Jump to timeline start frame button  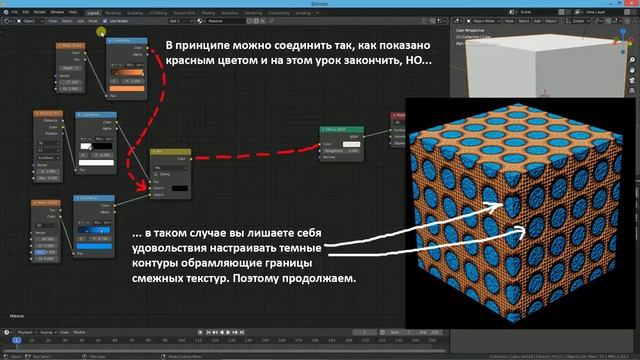pos(208,332)
